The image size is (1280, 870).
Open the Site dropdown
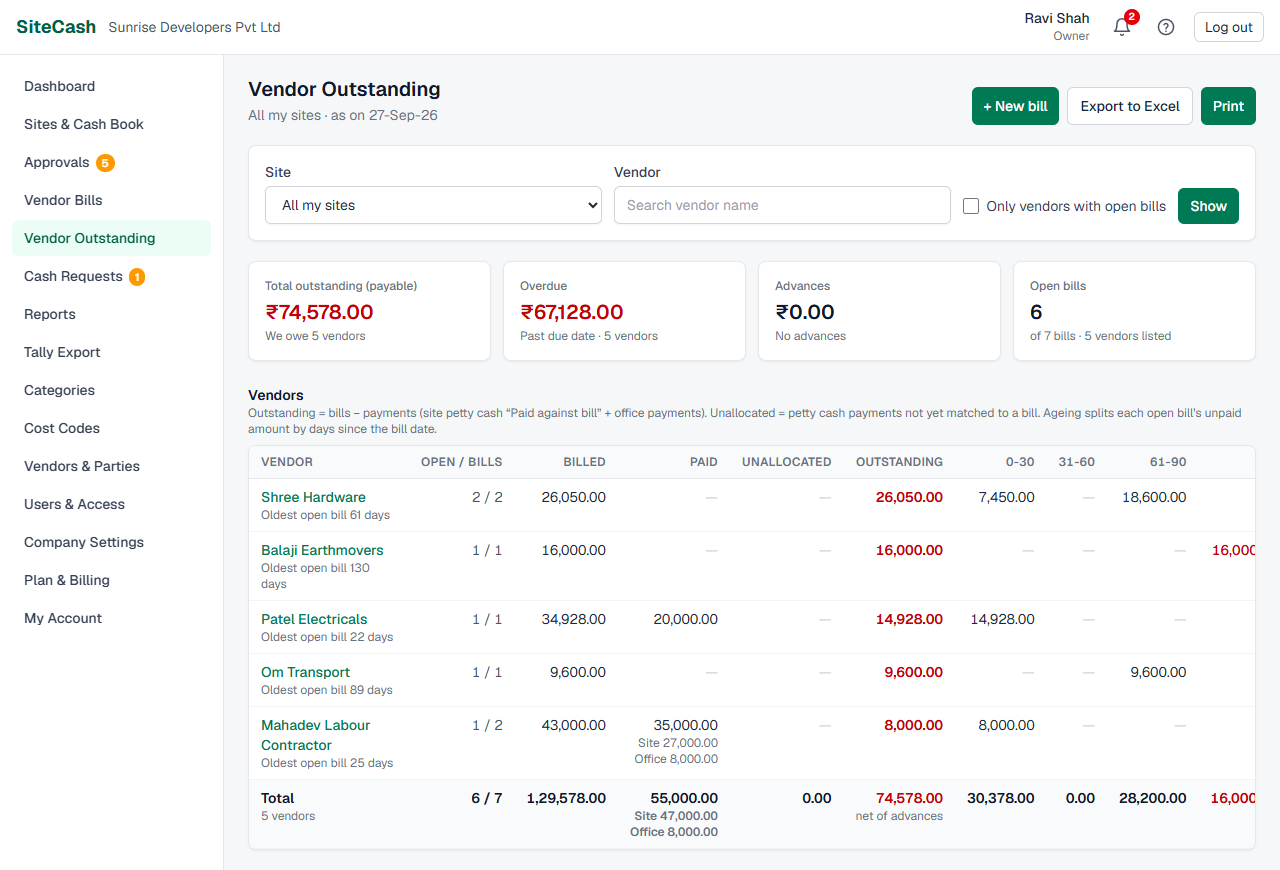pos(433,205)
